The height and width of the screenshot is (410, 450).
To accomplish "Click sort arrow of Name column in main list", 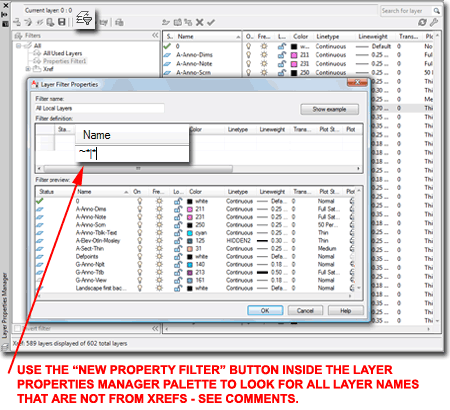I will 238,37.
